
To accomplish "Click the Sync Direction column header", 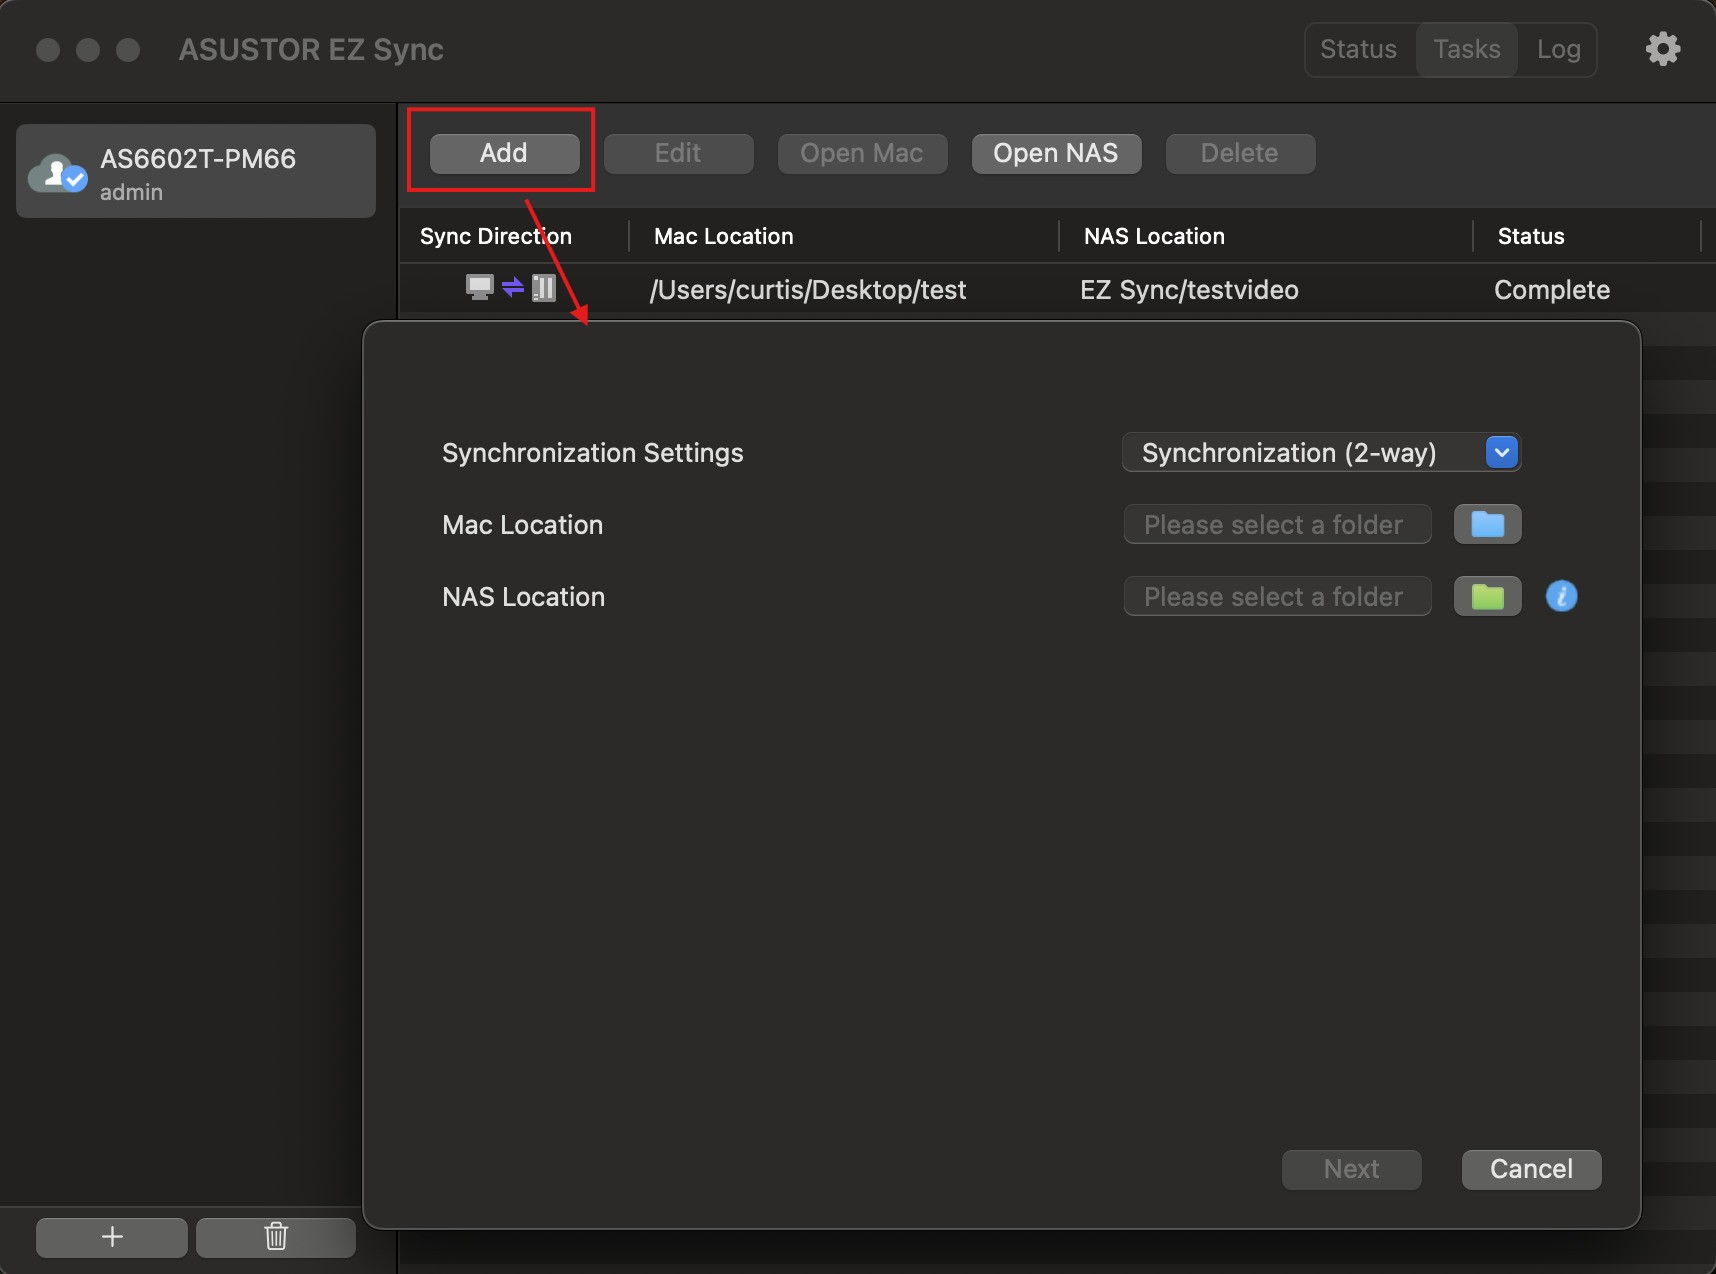I will 496,236.
